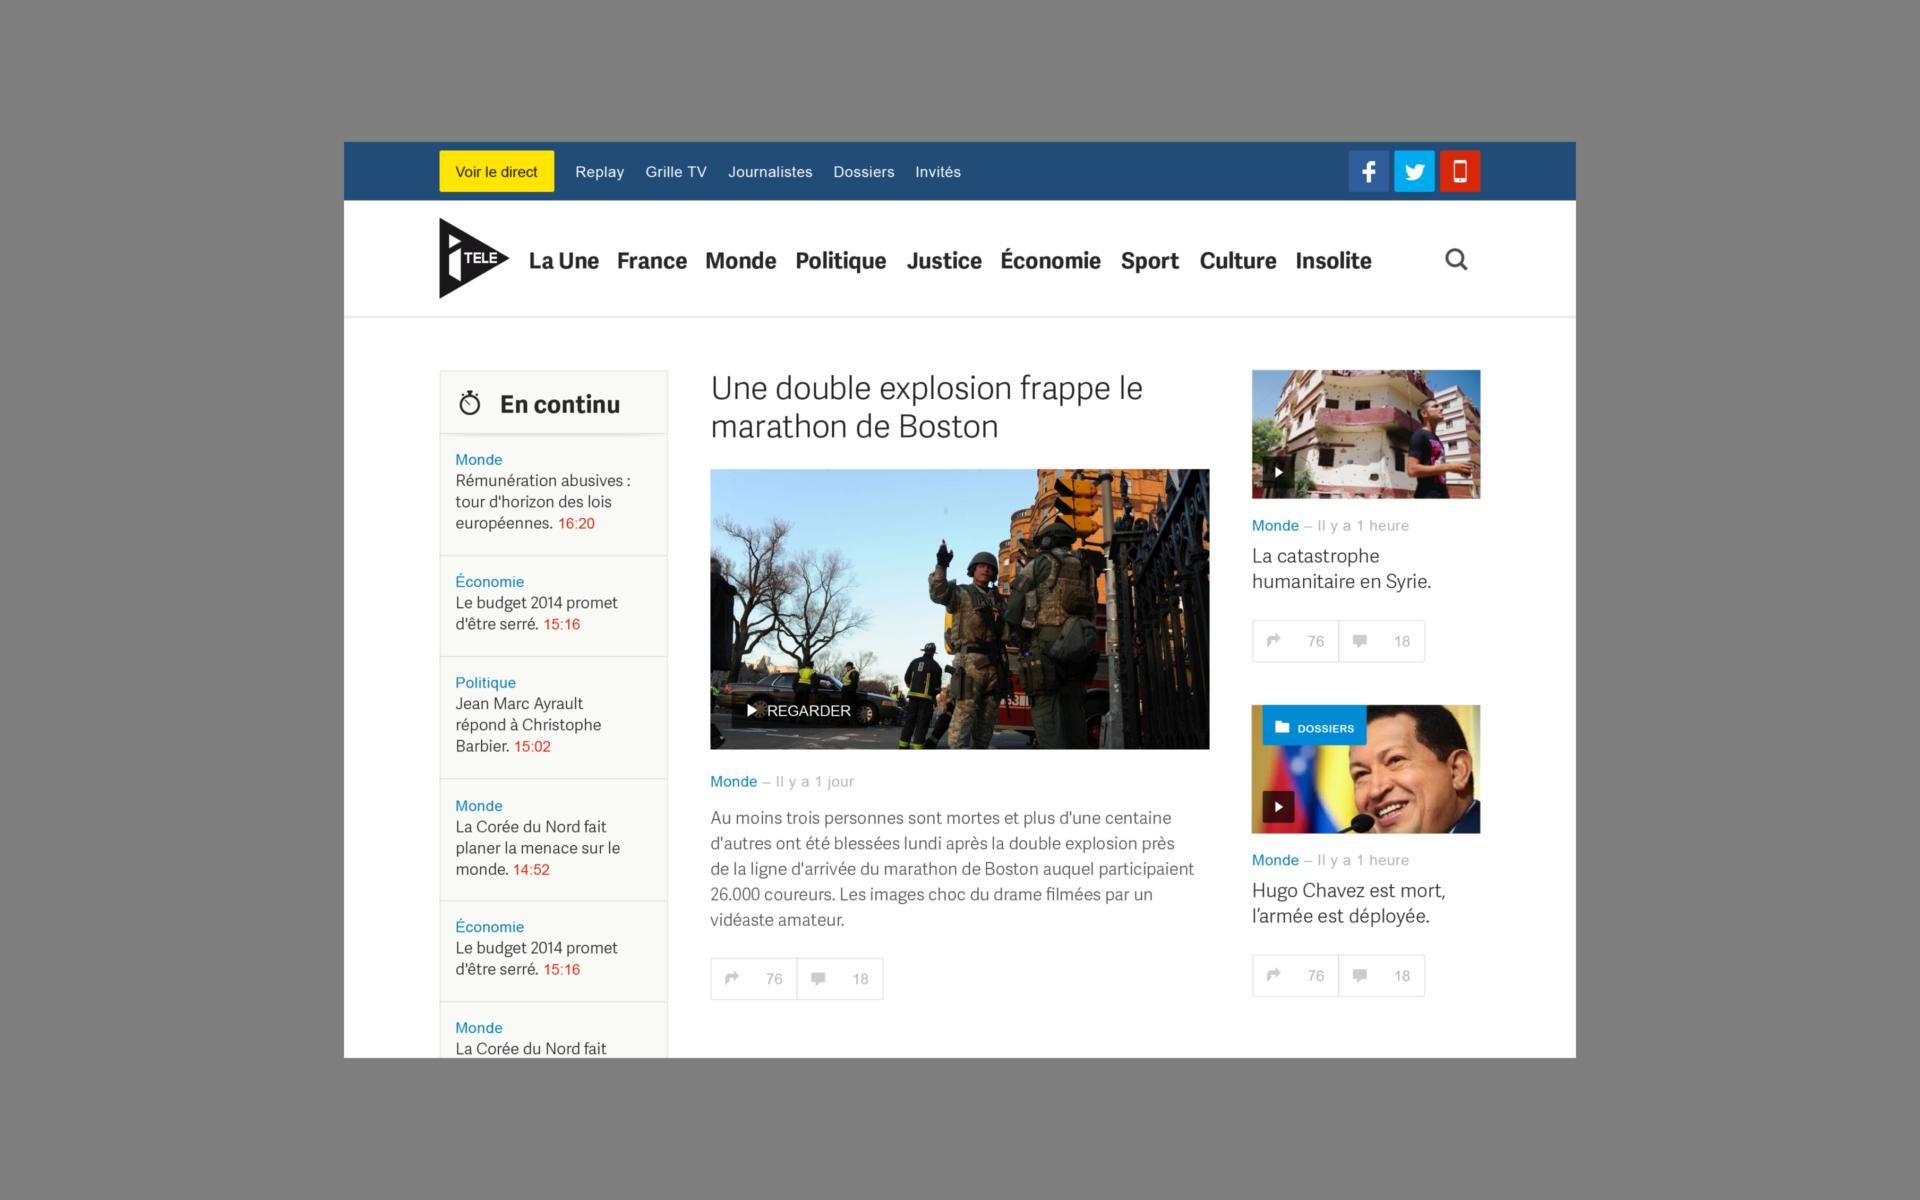The height and width of the screenshot is (1200, 1920).
Task: Click the Dossiers folder badge
Action: point(1314,728)
